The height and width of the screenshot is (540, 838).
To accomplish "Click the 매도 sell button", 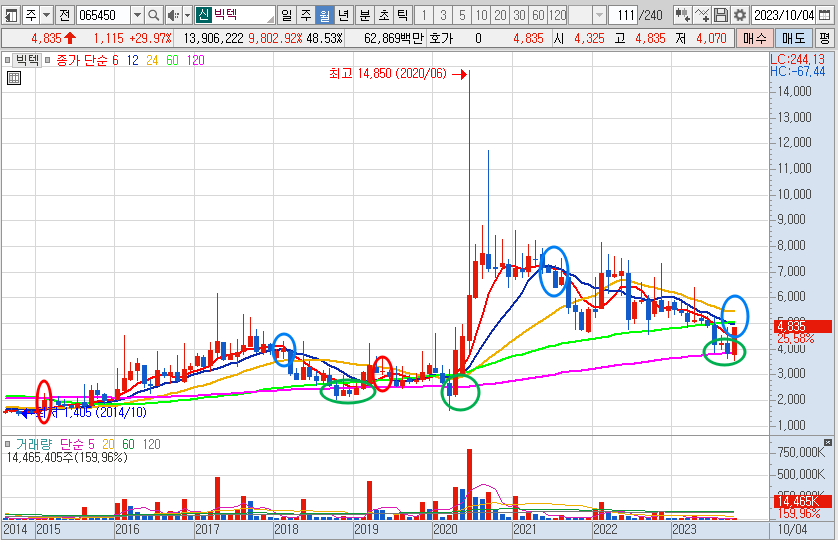I will coord(794,38).
